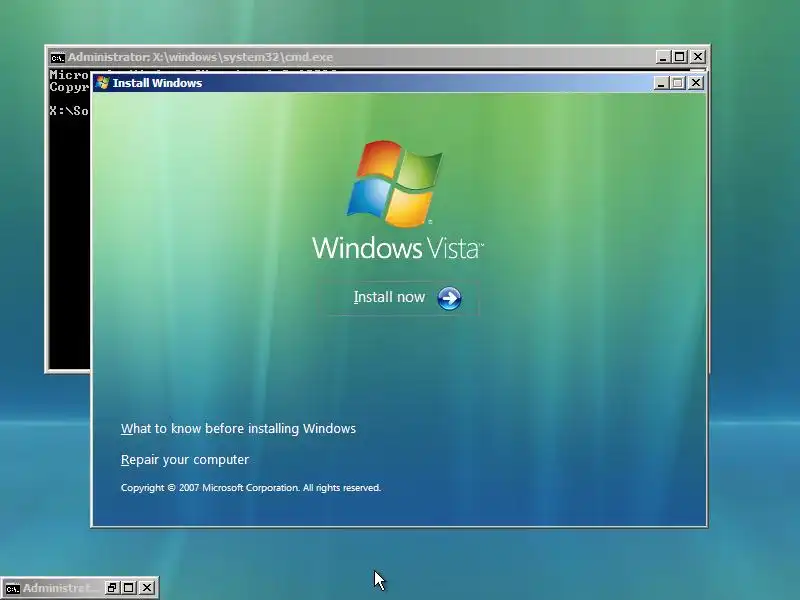Click the Install Windows title bar flag icon
The image size is (800, 600).
click(103, 83)
